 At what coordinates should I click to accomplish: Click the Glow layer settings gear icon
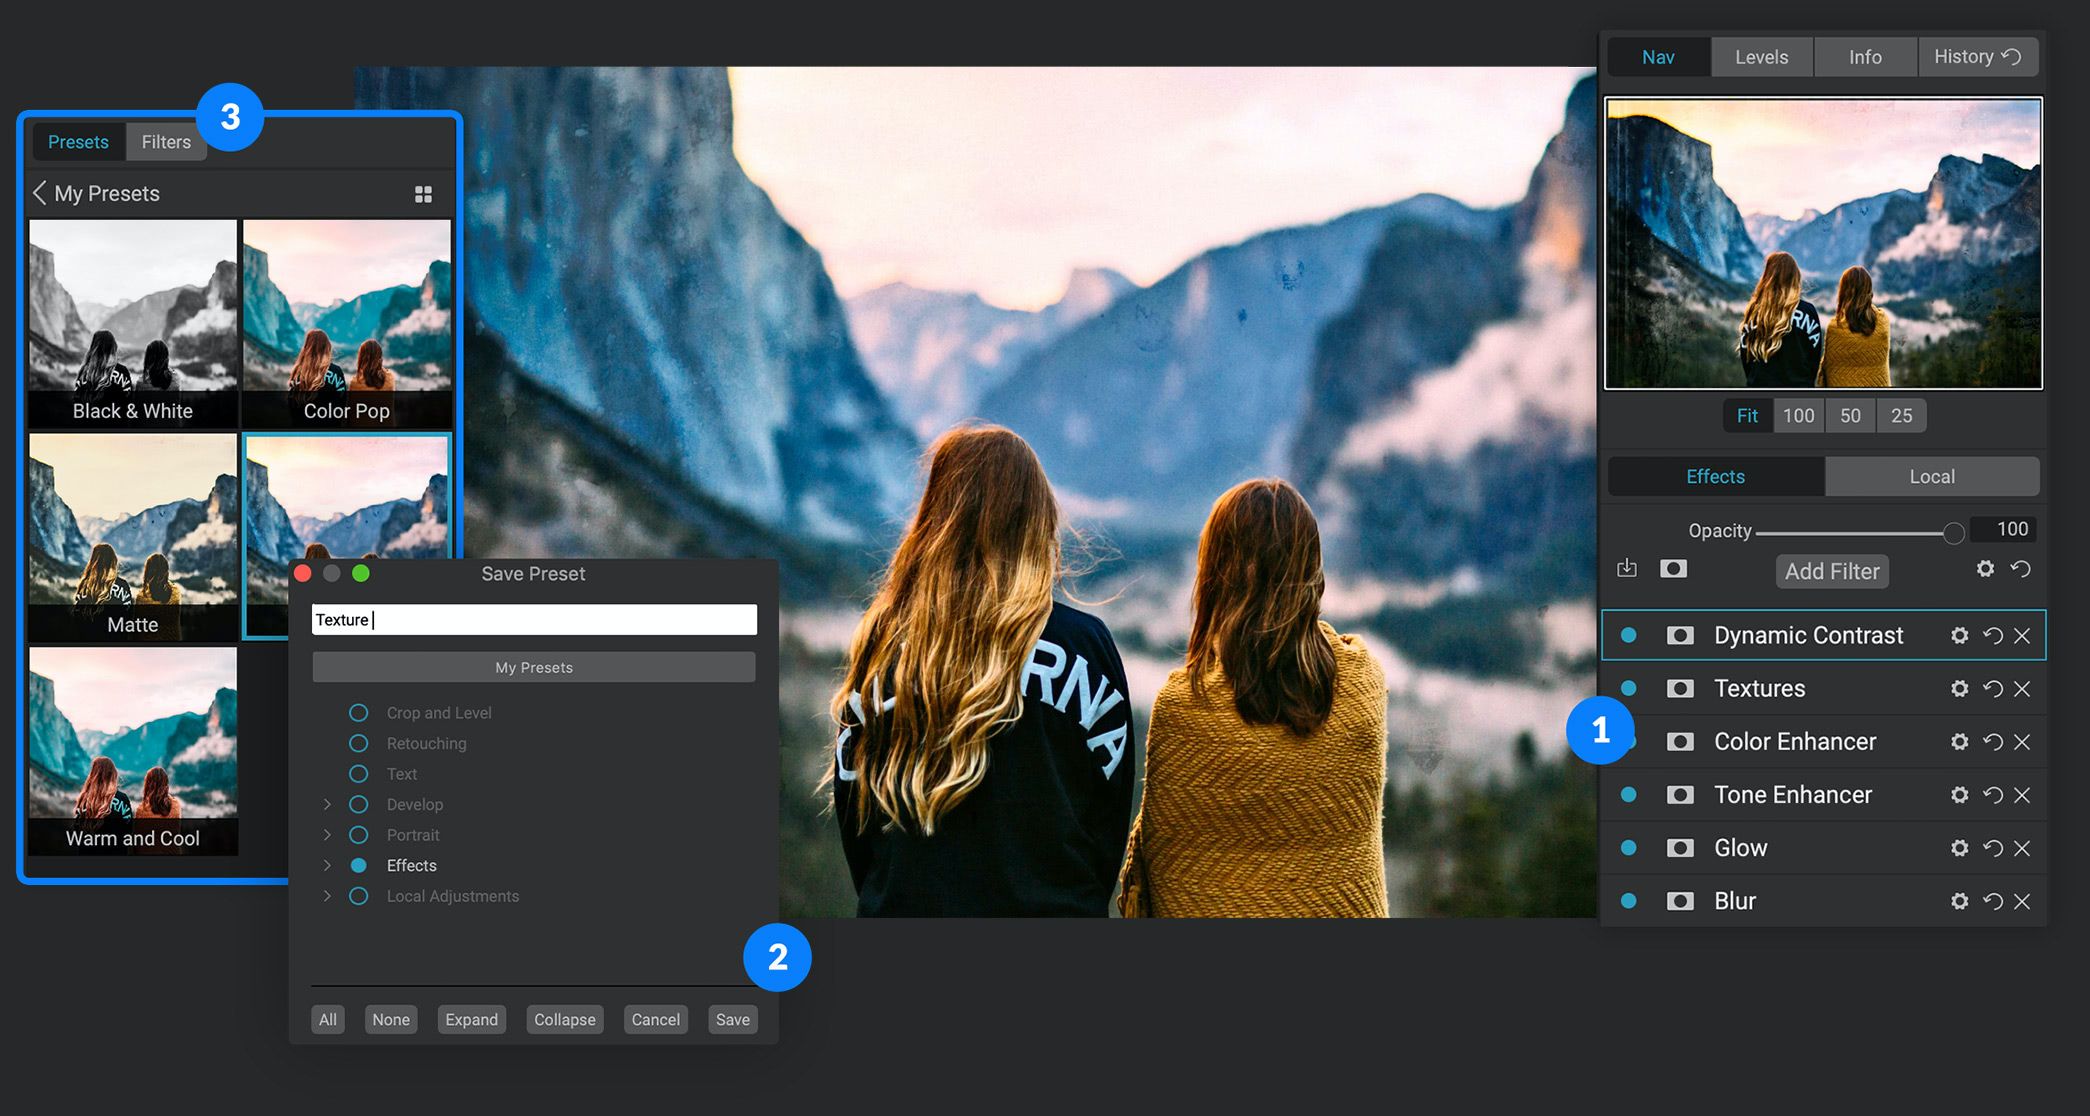1960,846
